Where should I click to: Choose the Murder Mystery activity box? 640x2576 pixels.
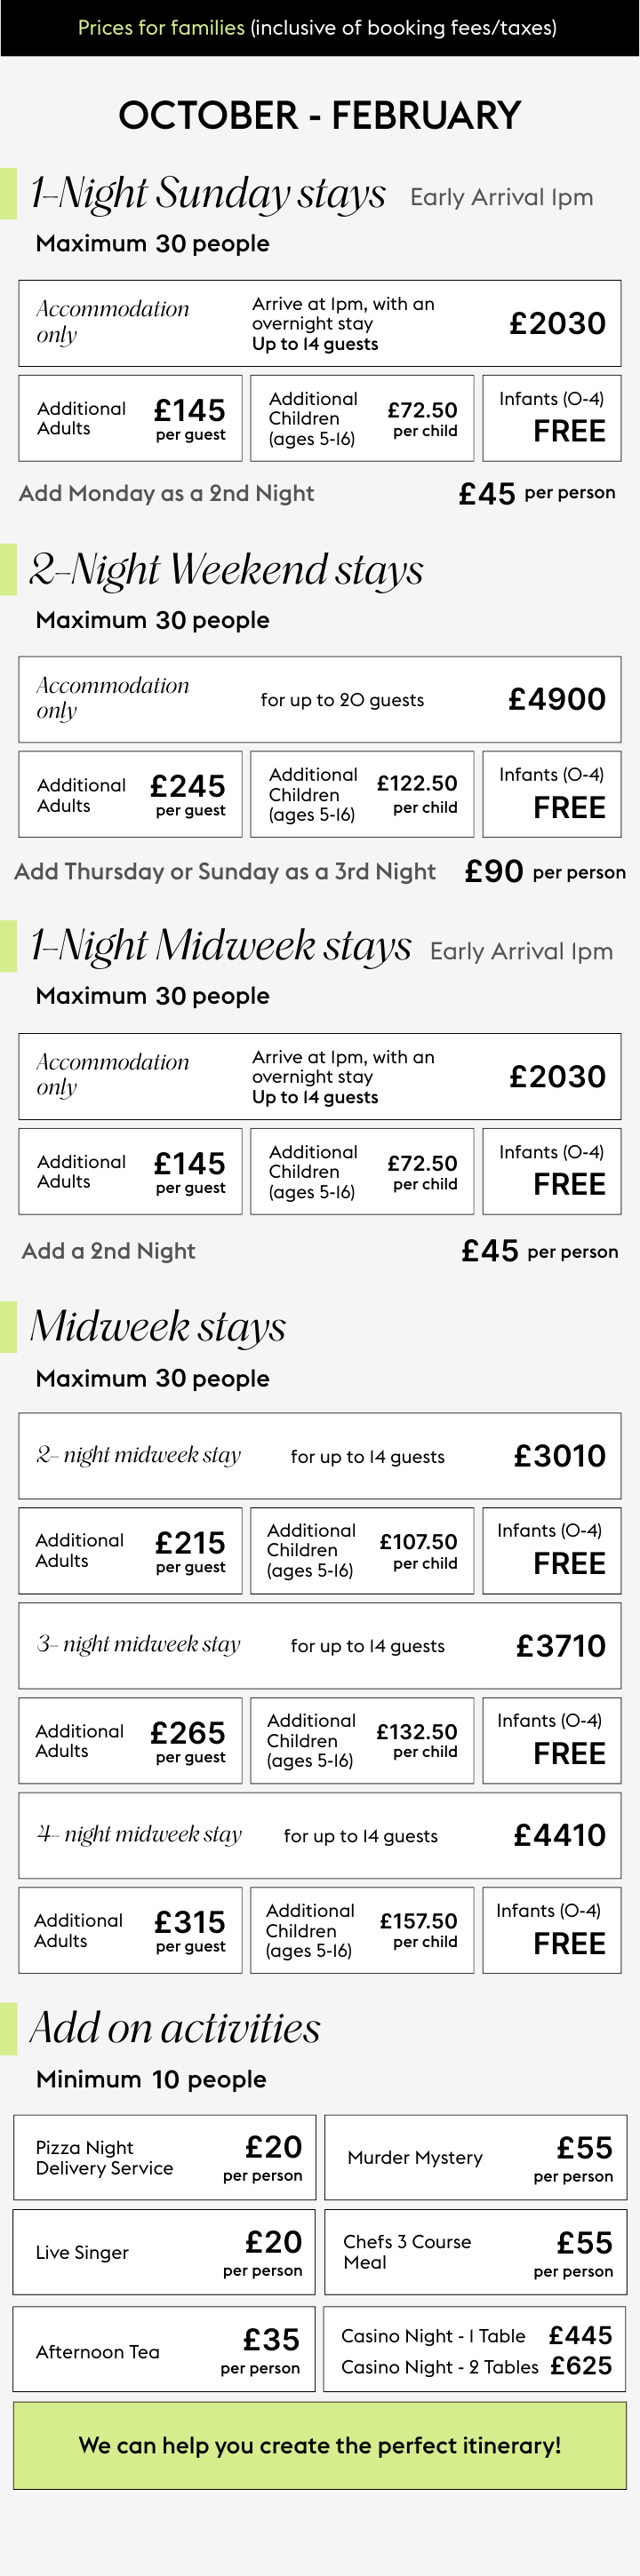coord(475,2157)
